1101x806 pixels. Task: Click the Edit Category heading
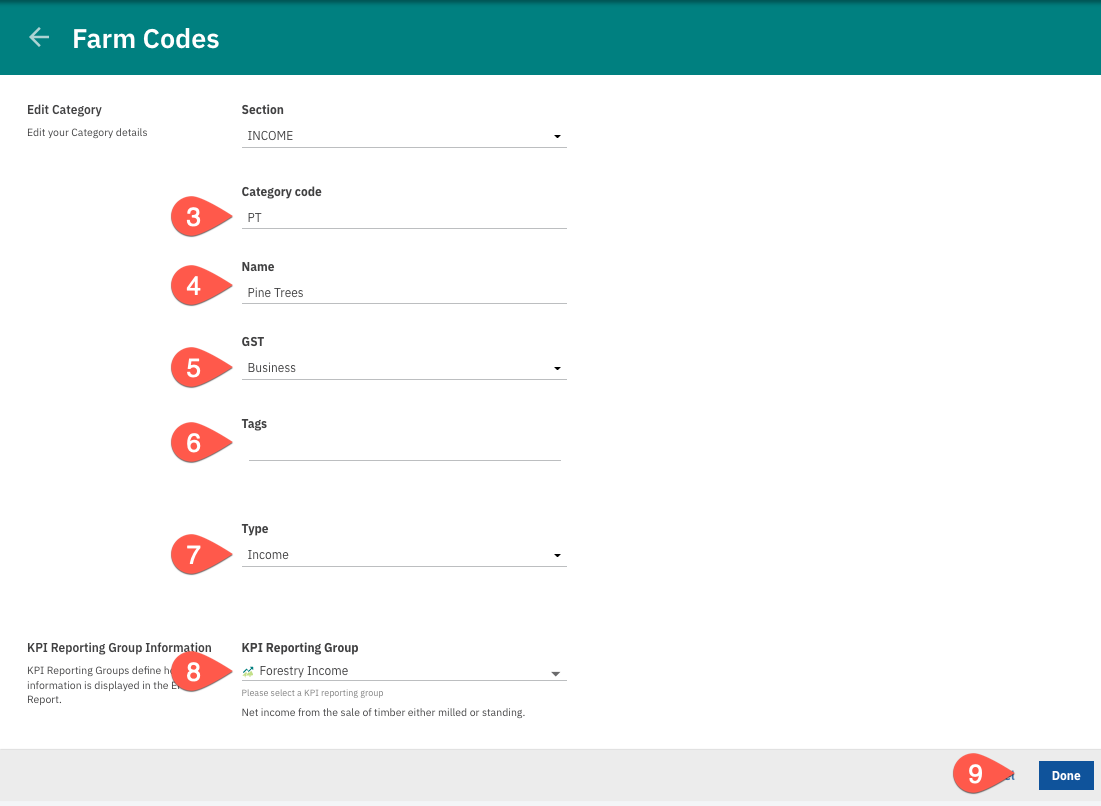(x=64, y=109)
